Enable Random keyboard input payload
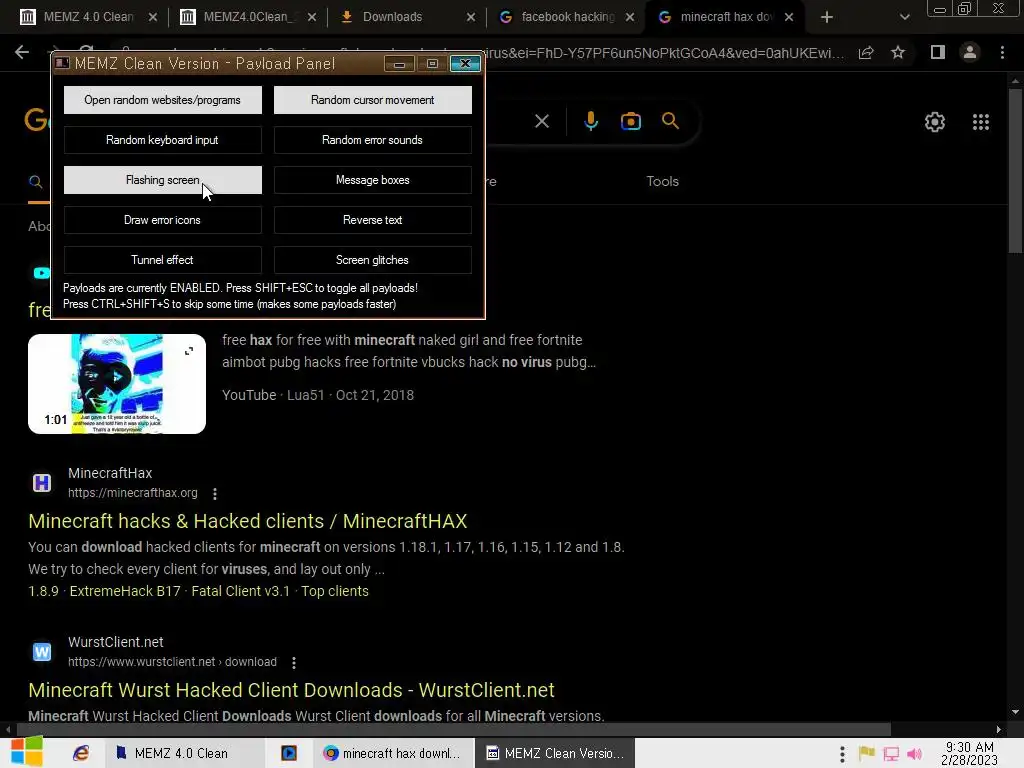 (x=163, y=140)
